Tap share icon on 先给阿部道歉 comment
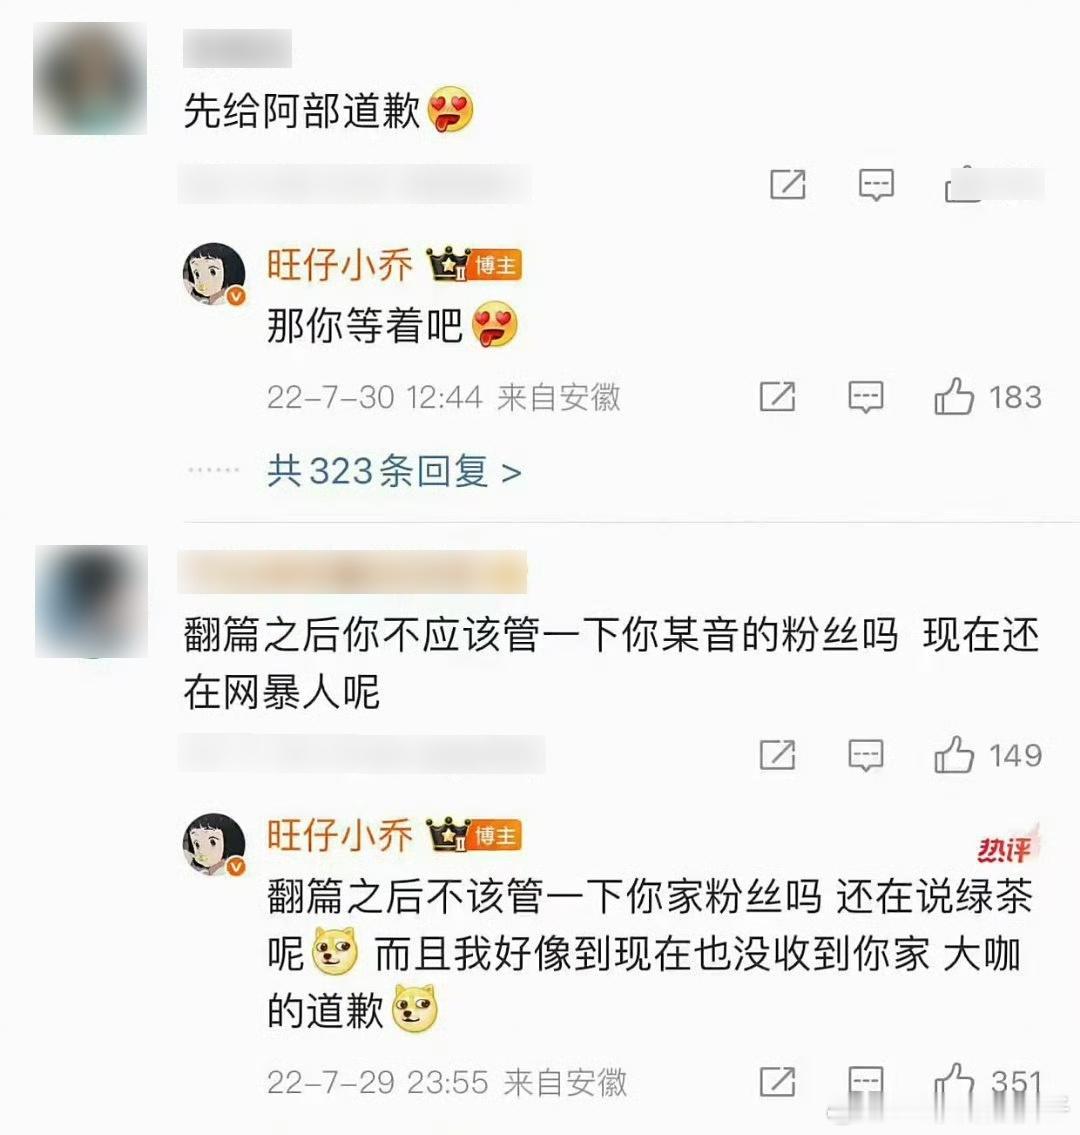The width and height of the screenshot is (1080, 1135). coord(788,185)
